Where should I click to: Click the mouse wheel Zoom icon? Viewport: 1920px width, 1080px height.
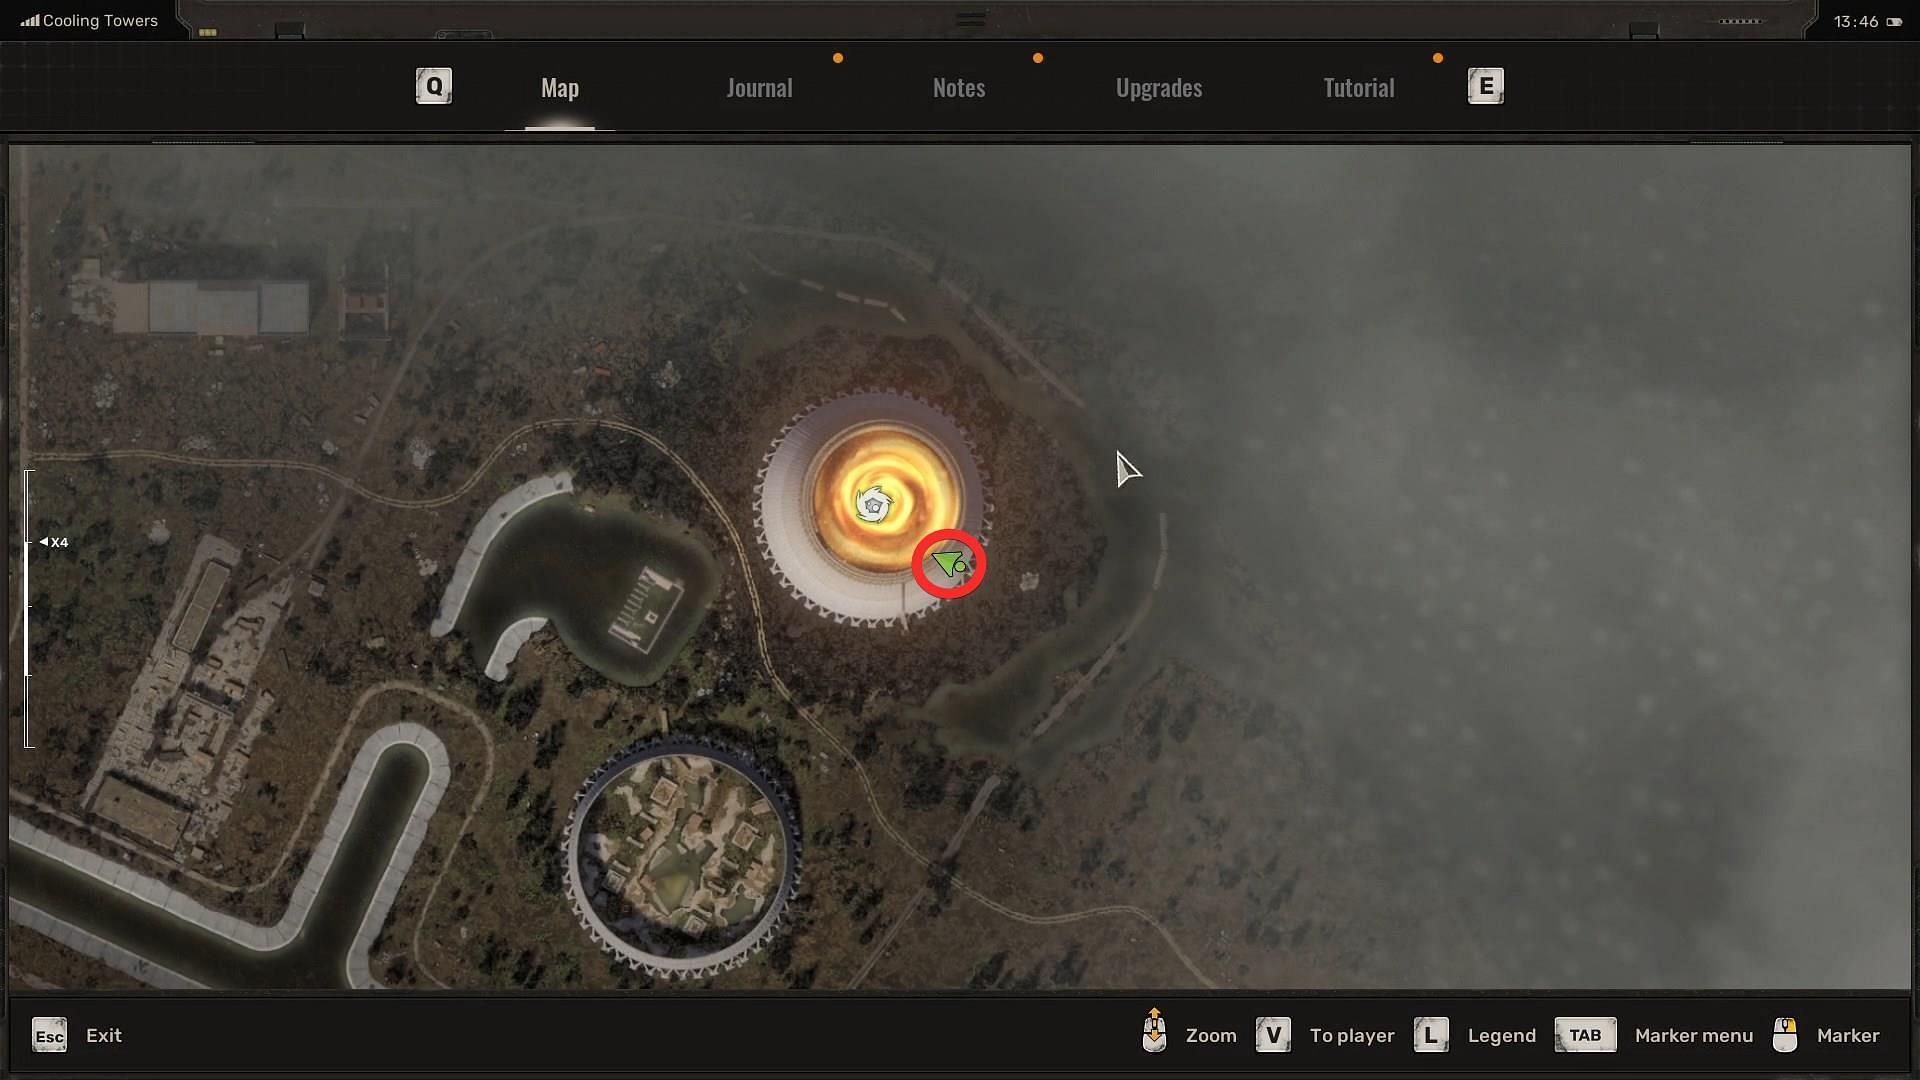tap(1154, 1030)
